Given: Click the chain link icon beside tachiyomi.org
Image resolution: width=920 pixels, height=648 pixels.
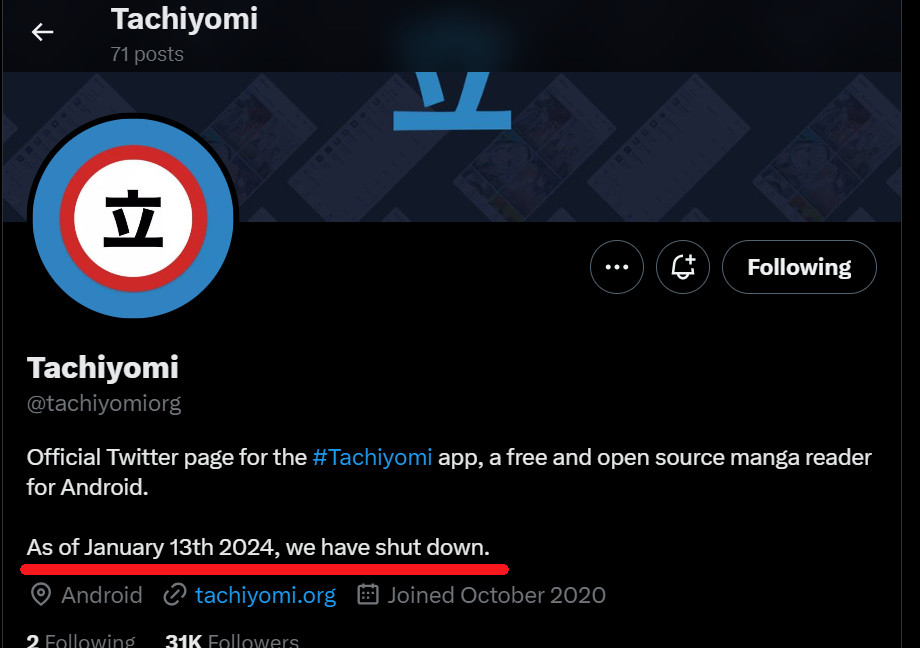Looking at the screenshot, I should pos(175,596).
